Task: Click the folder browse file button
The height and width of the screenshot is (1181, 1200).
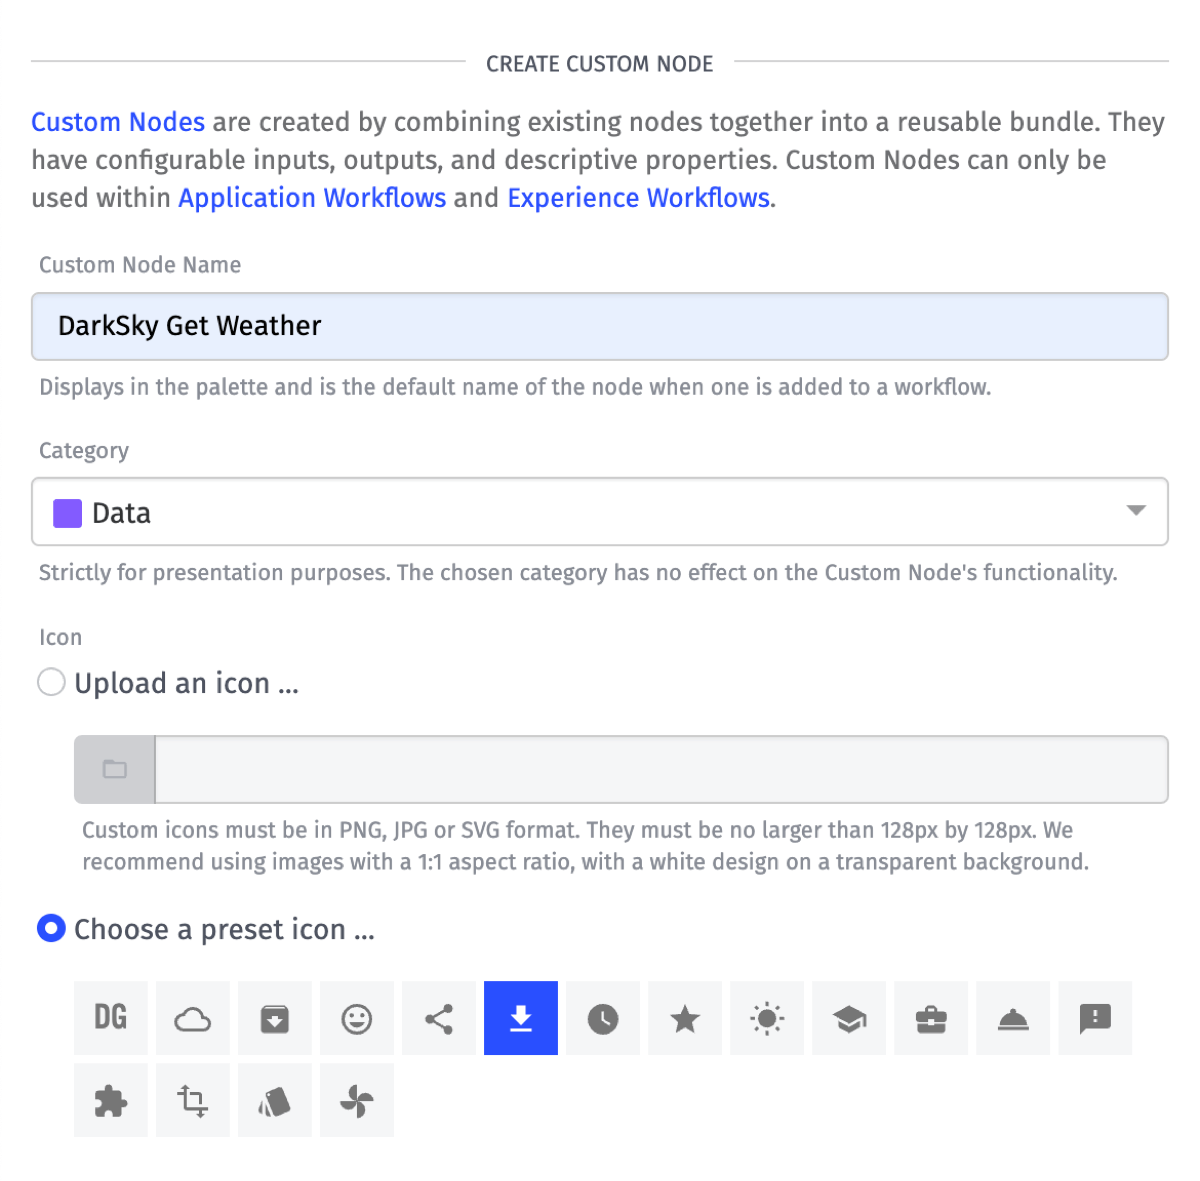Action: tap(115, 769)
